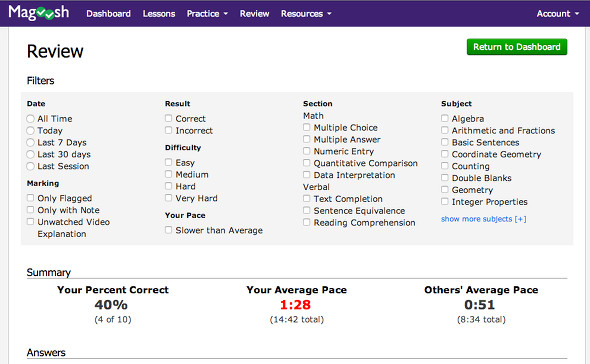Click the Review page heading
The image size is (590, 364).
tap(55, 51)
